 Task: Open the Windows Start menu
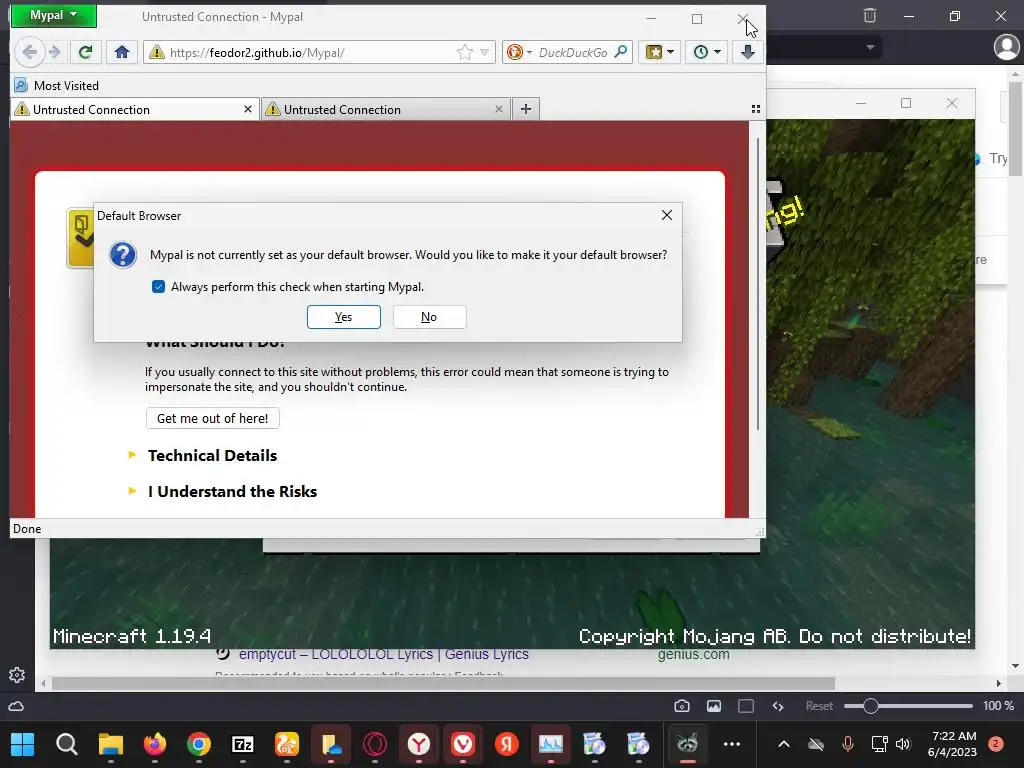tap(23, 744)
